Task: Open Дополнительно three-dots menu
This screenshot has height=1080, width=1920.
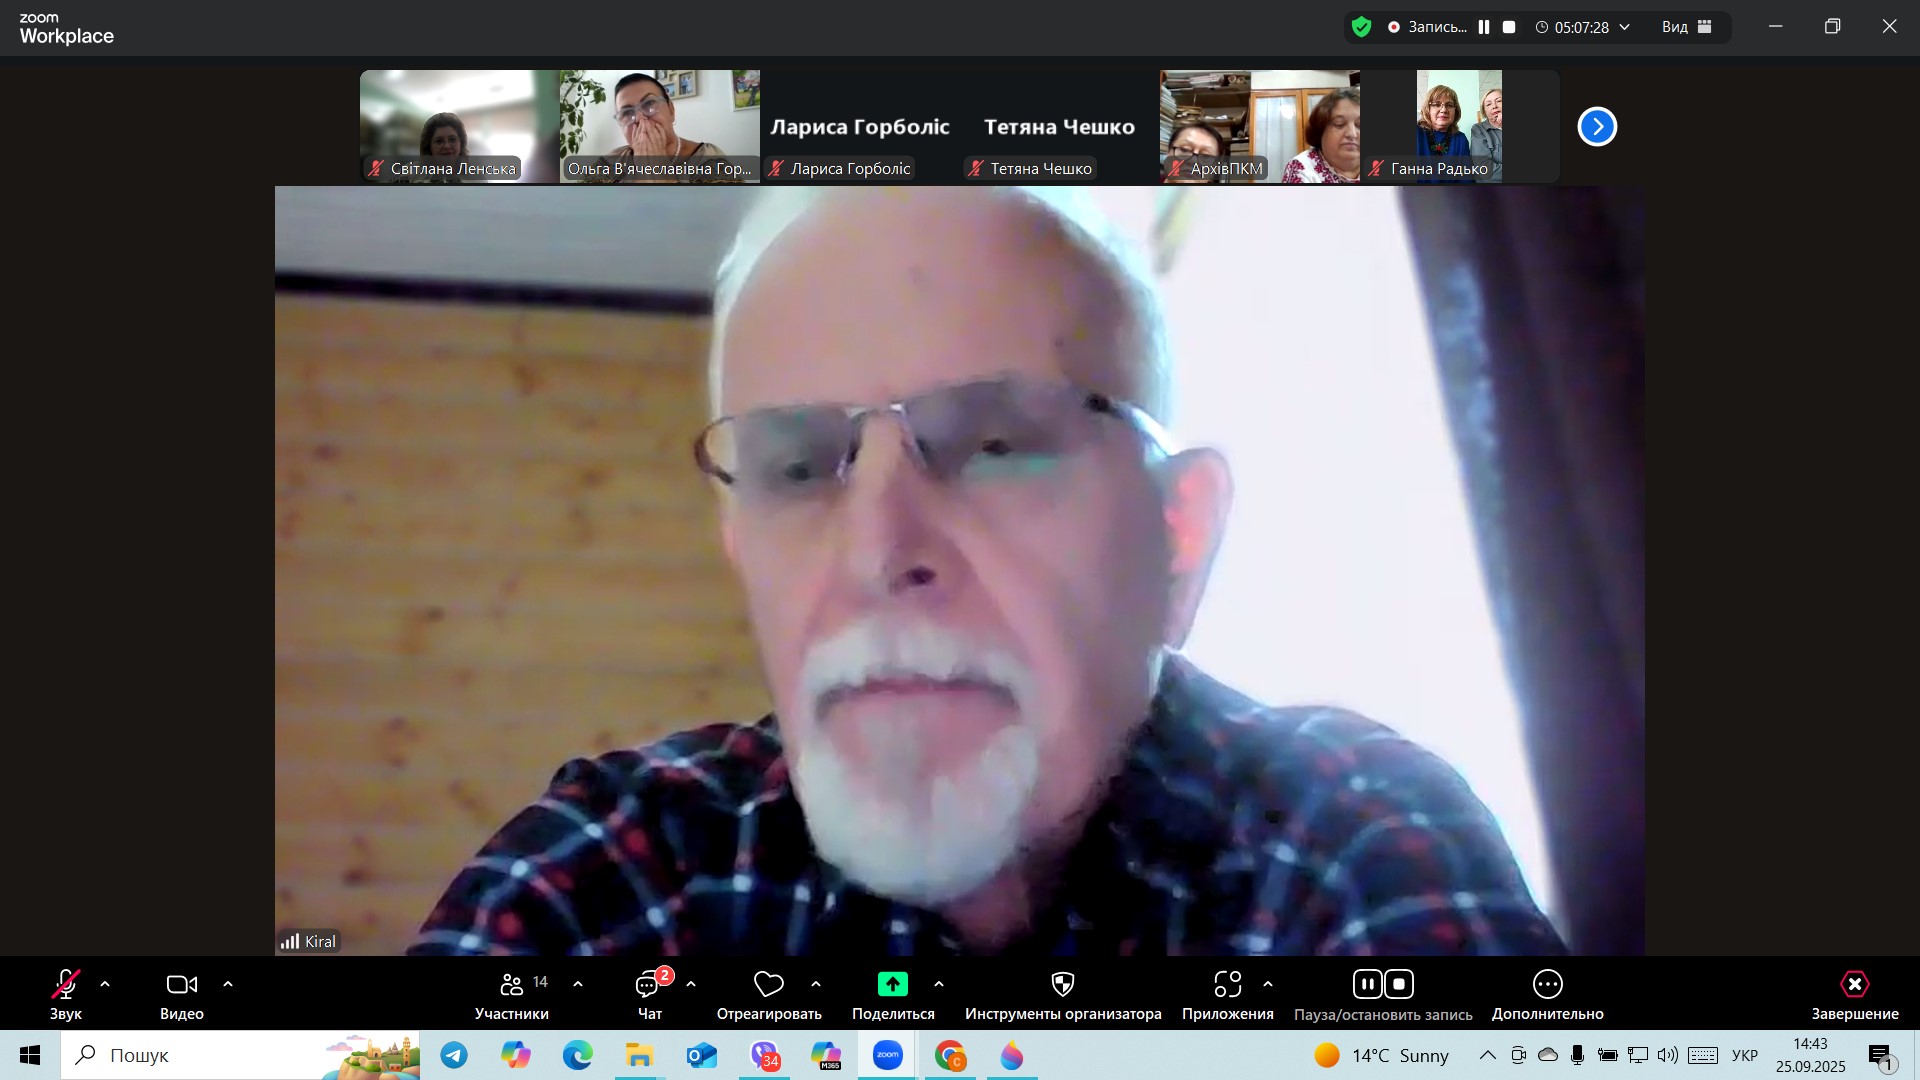Action: (x=1547, y=985)
